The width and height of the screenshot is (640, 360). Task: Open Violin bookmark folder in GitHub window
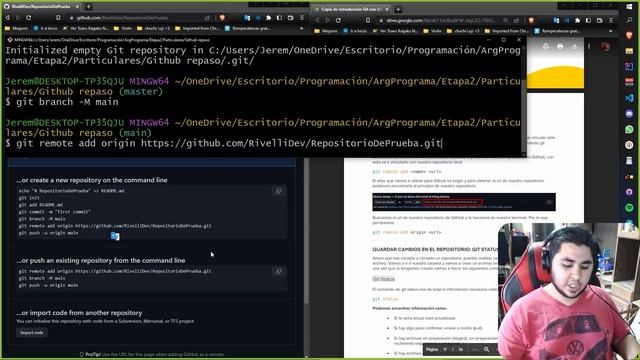coord(123,28)
